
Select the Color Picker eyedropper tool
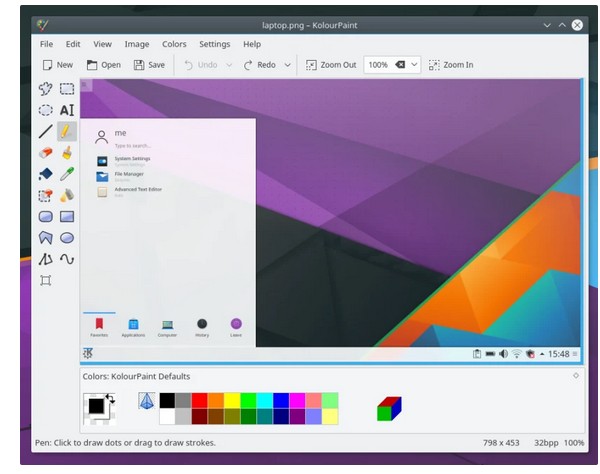(67, 174)
